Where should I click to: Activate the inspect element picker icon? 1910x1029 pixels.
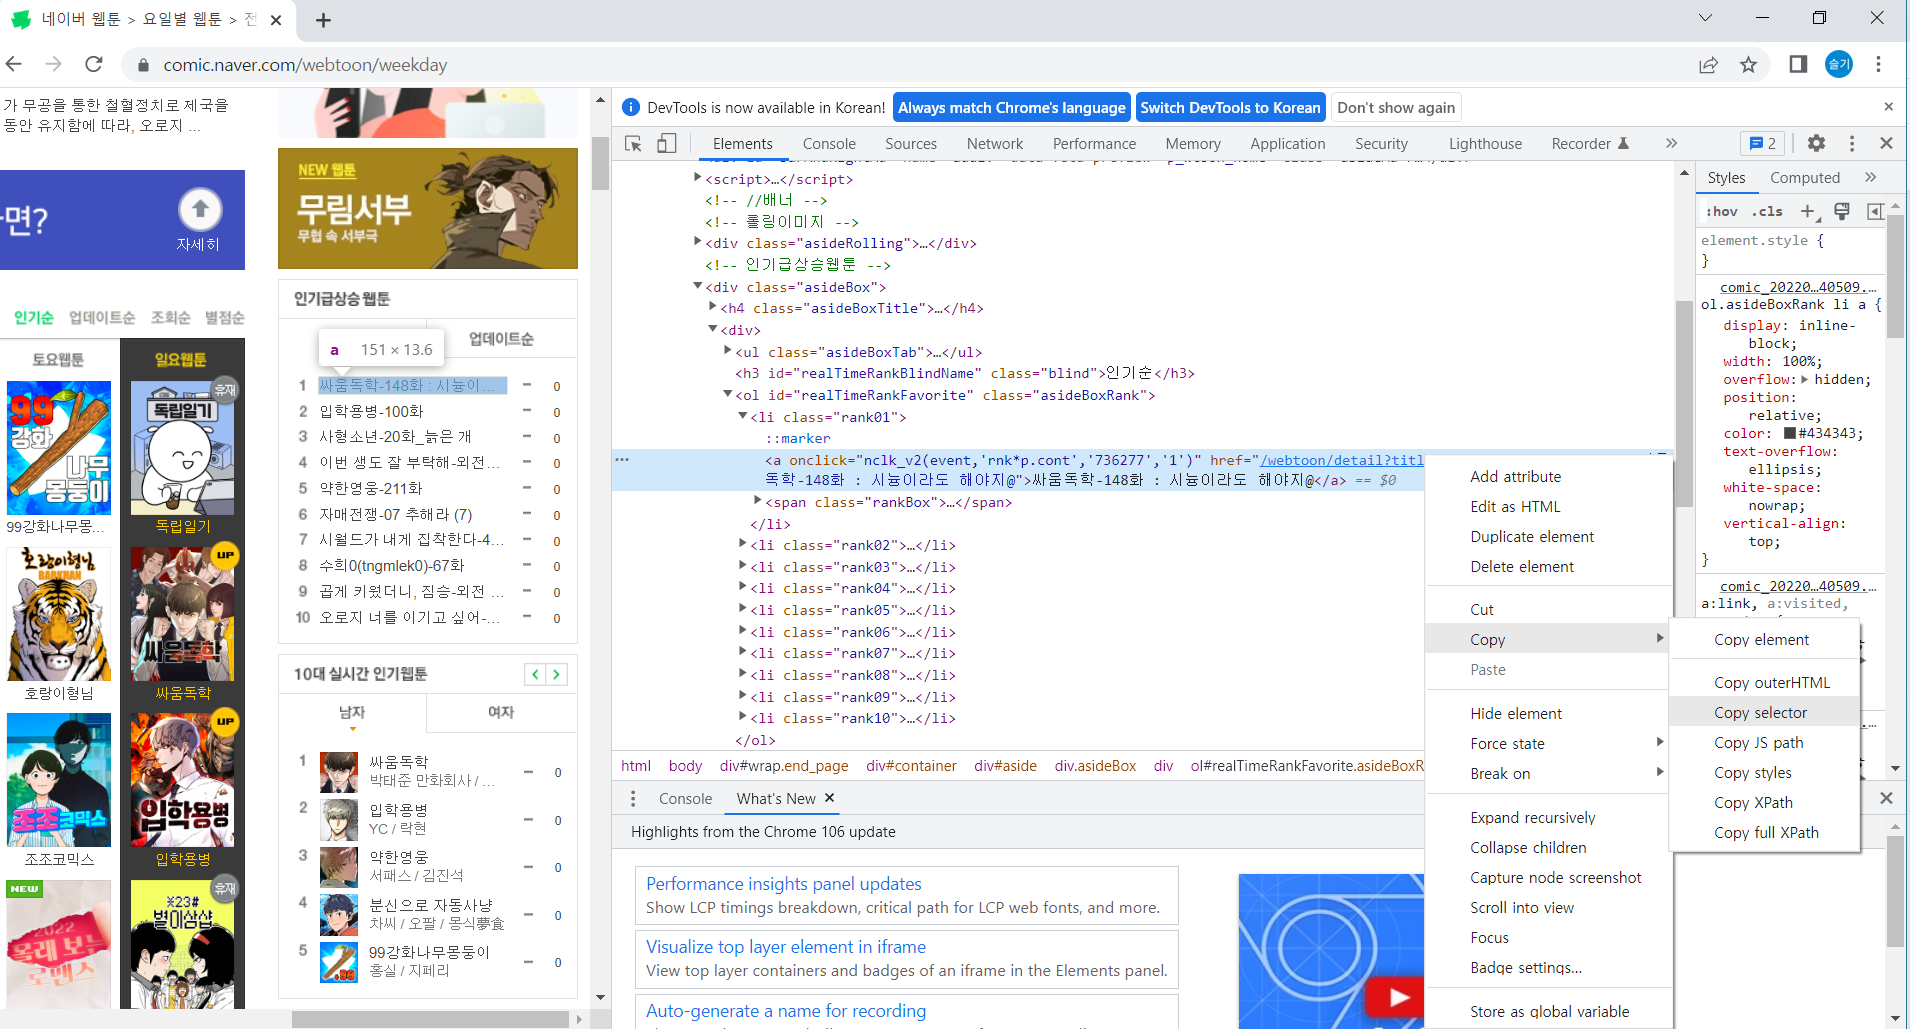tap(633, 144)
